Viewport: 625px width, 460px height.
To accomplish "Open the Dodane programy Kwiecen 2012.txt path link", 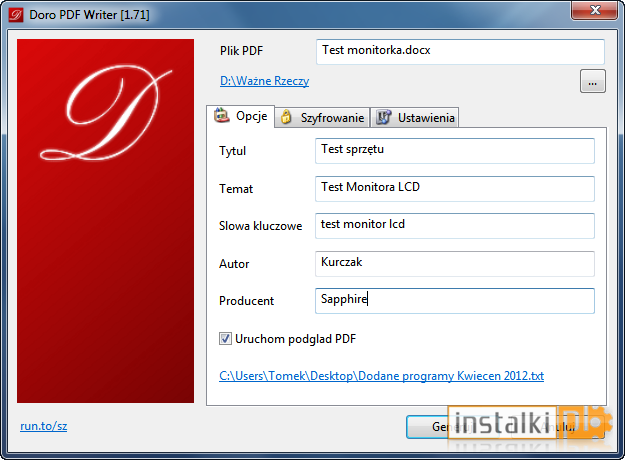I will 381,376.
